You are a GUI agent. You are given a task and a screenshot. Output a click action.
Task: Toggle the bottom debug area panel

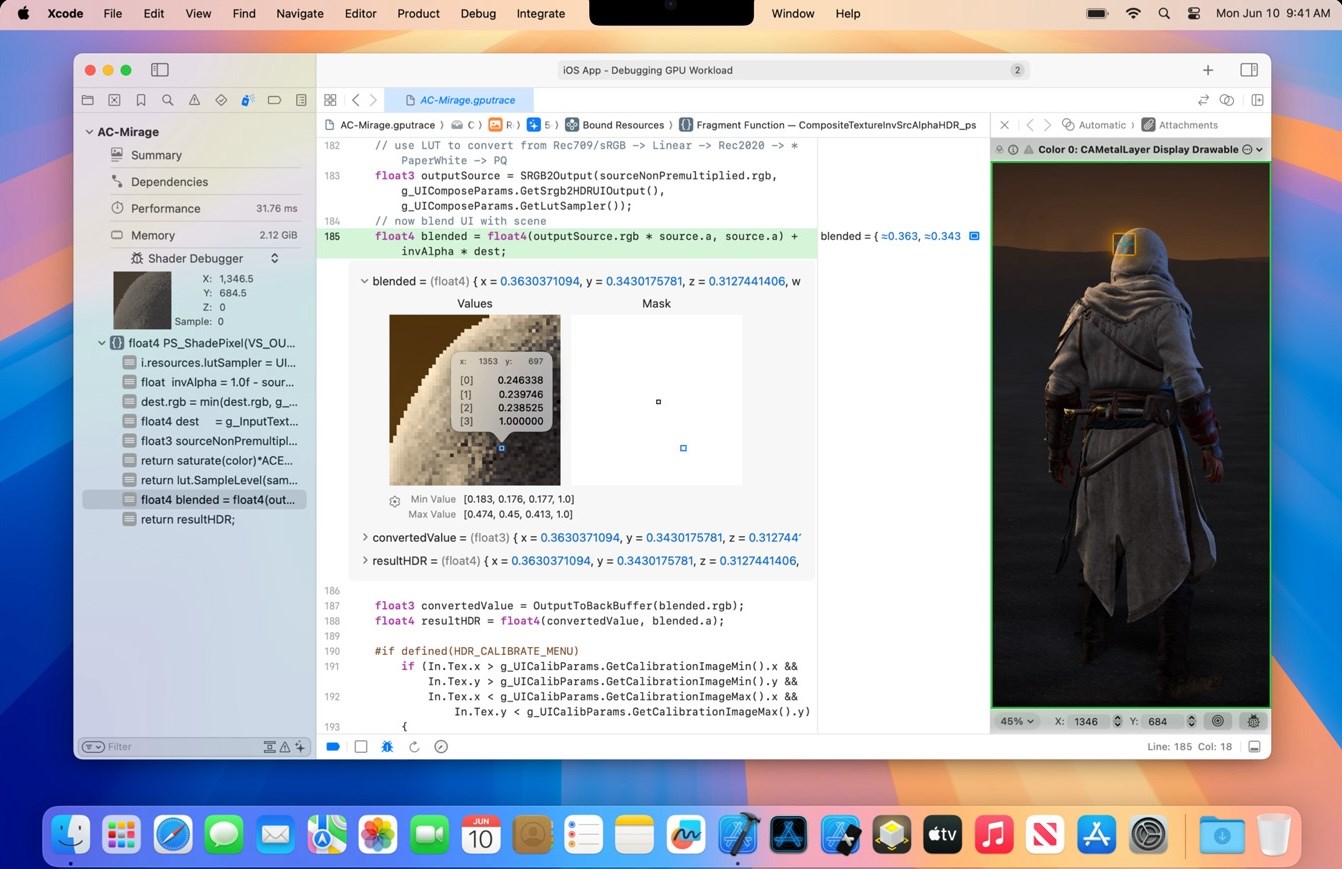tap(1254, 746)
